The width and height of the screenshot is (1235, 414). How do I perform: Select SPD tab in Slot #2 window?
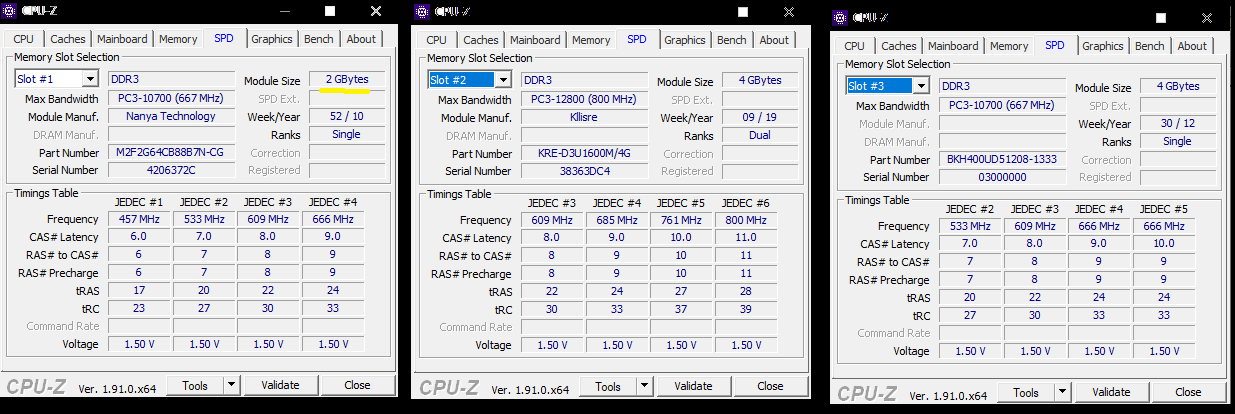point(637,39)
